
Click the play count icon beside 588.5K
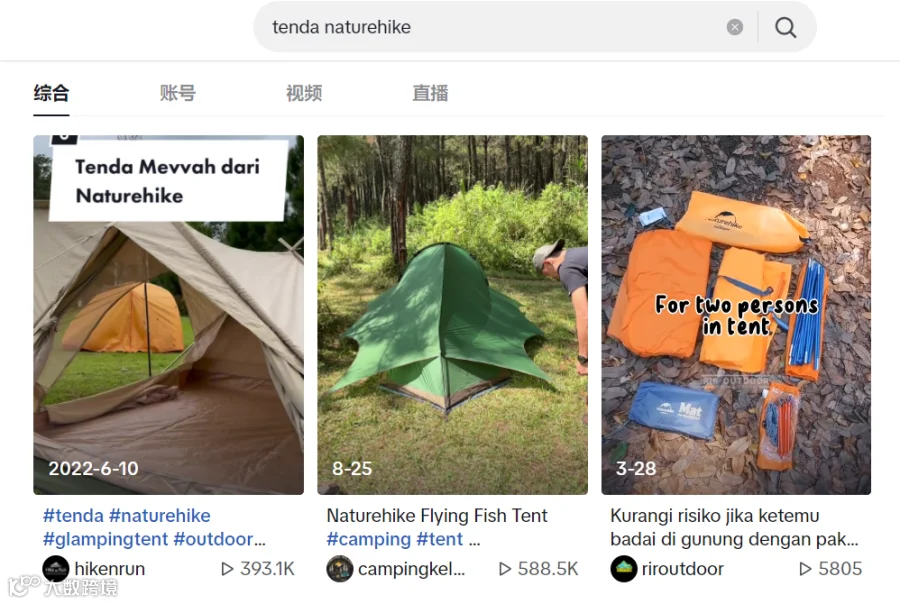[505, 569]
